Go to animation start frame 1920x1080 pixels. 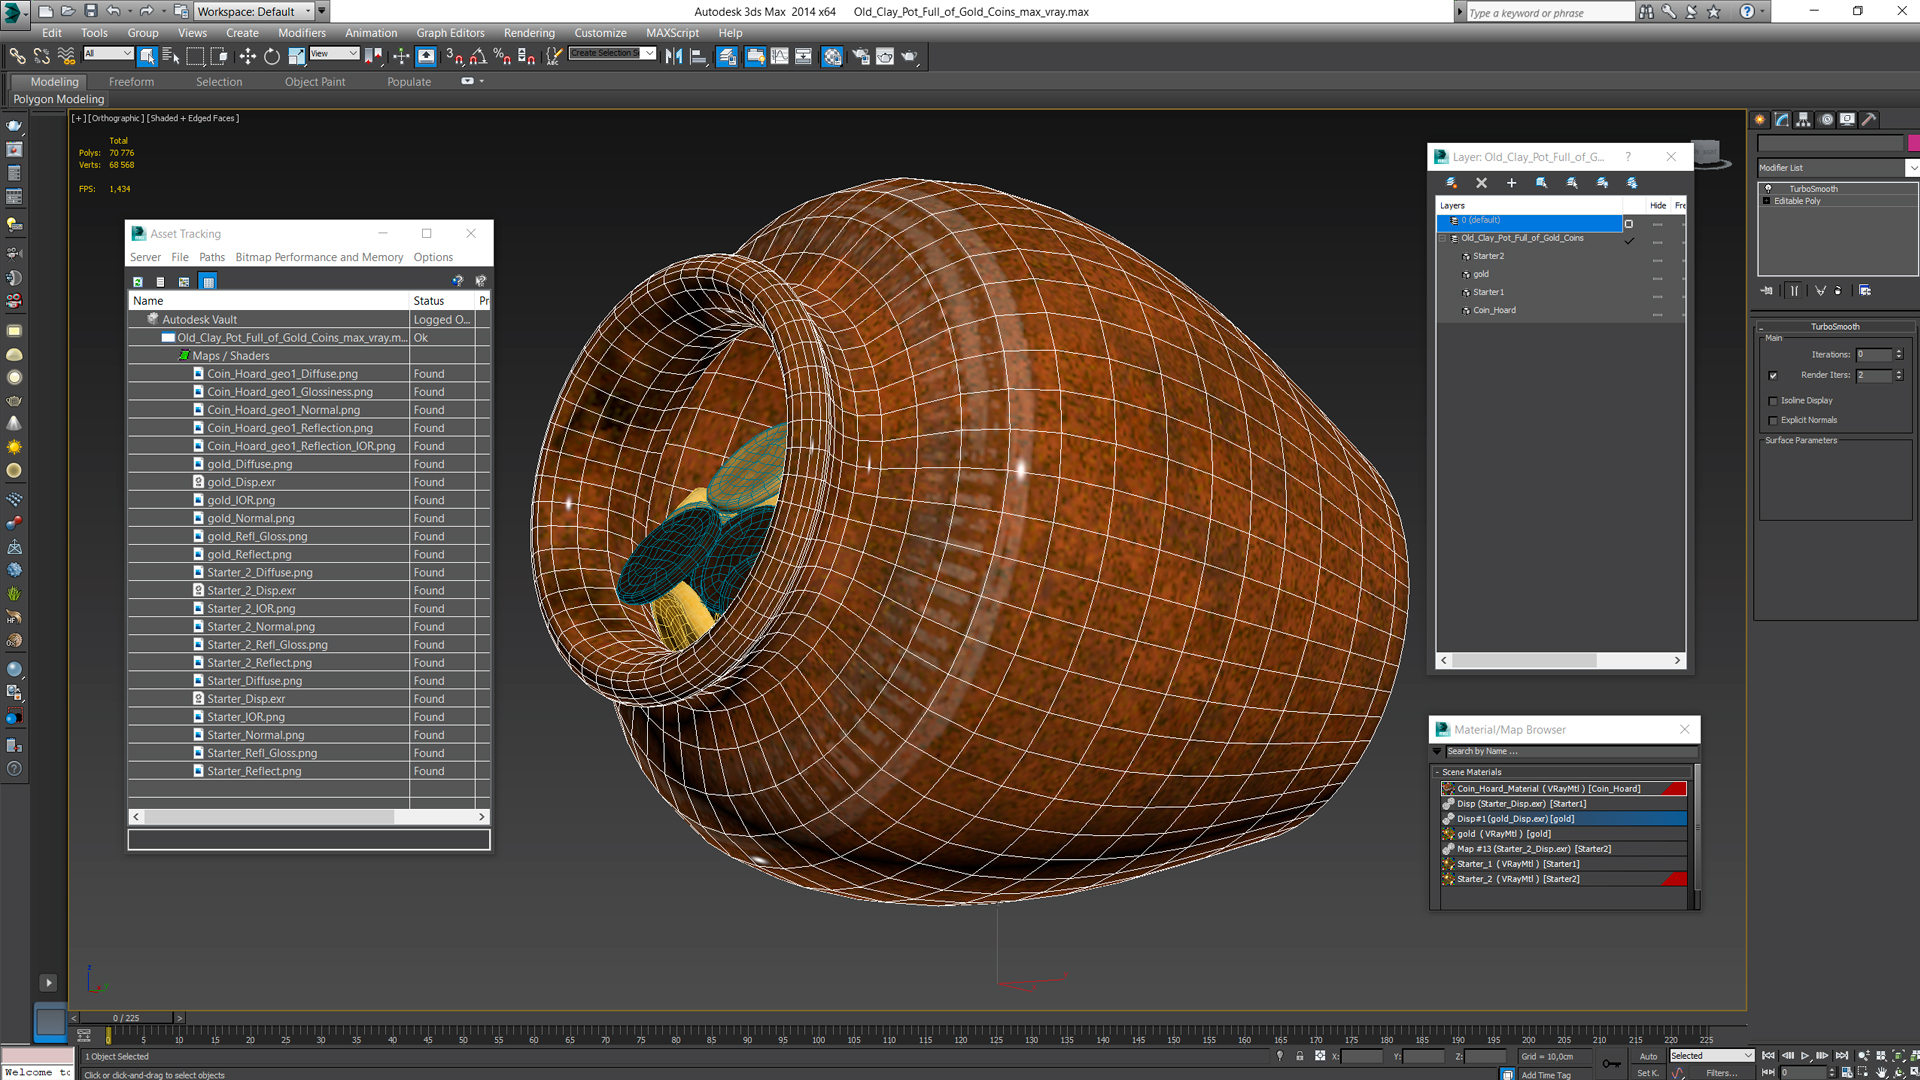coord(1768,1056)
